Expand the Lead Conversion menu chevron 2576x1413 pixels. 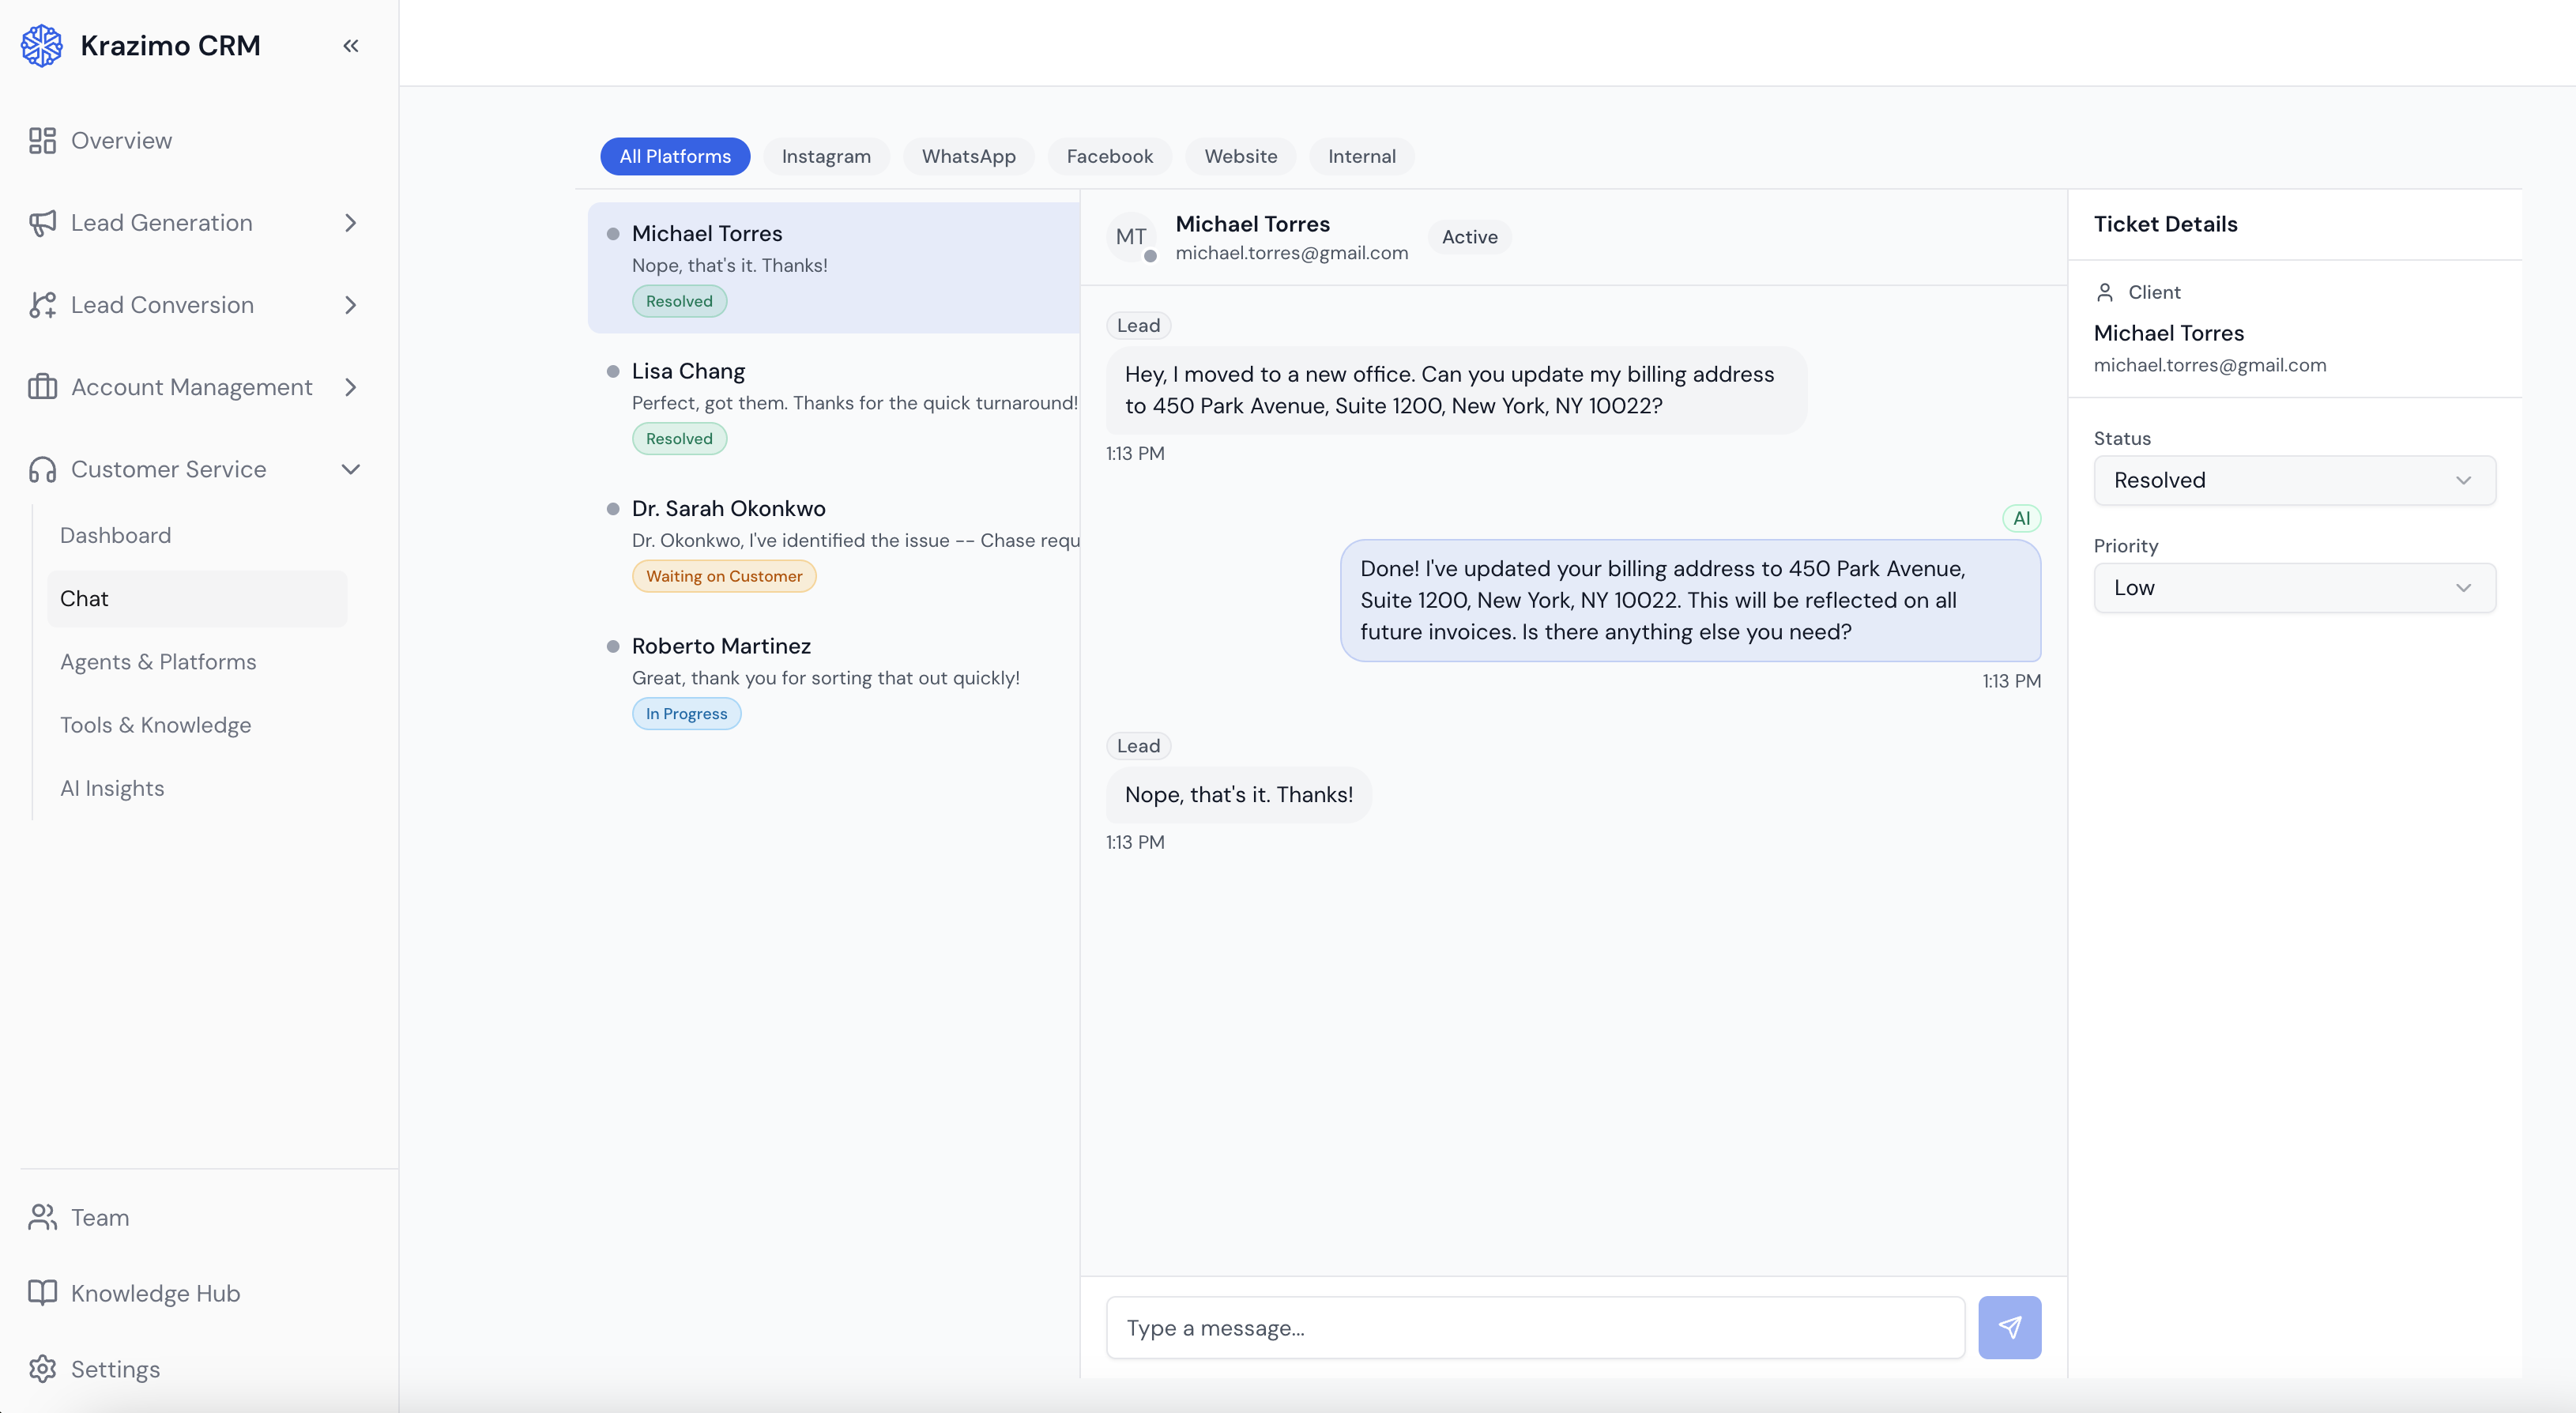pyautogui.click(x=350, y=305)
